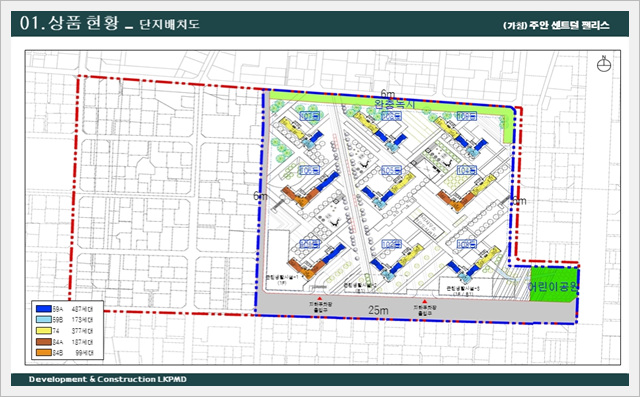
Task: Select the yellow 74 legend swatch
Action: coord(44,331)
